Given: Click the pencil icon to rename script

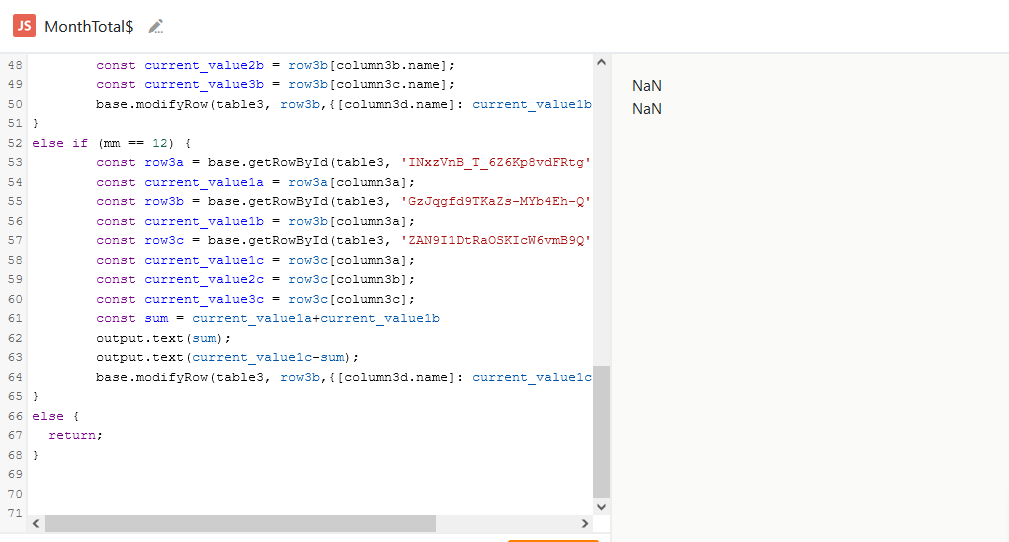Looking at the screenshot, I should (x=155, y=26).
